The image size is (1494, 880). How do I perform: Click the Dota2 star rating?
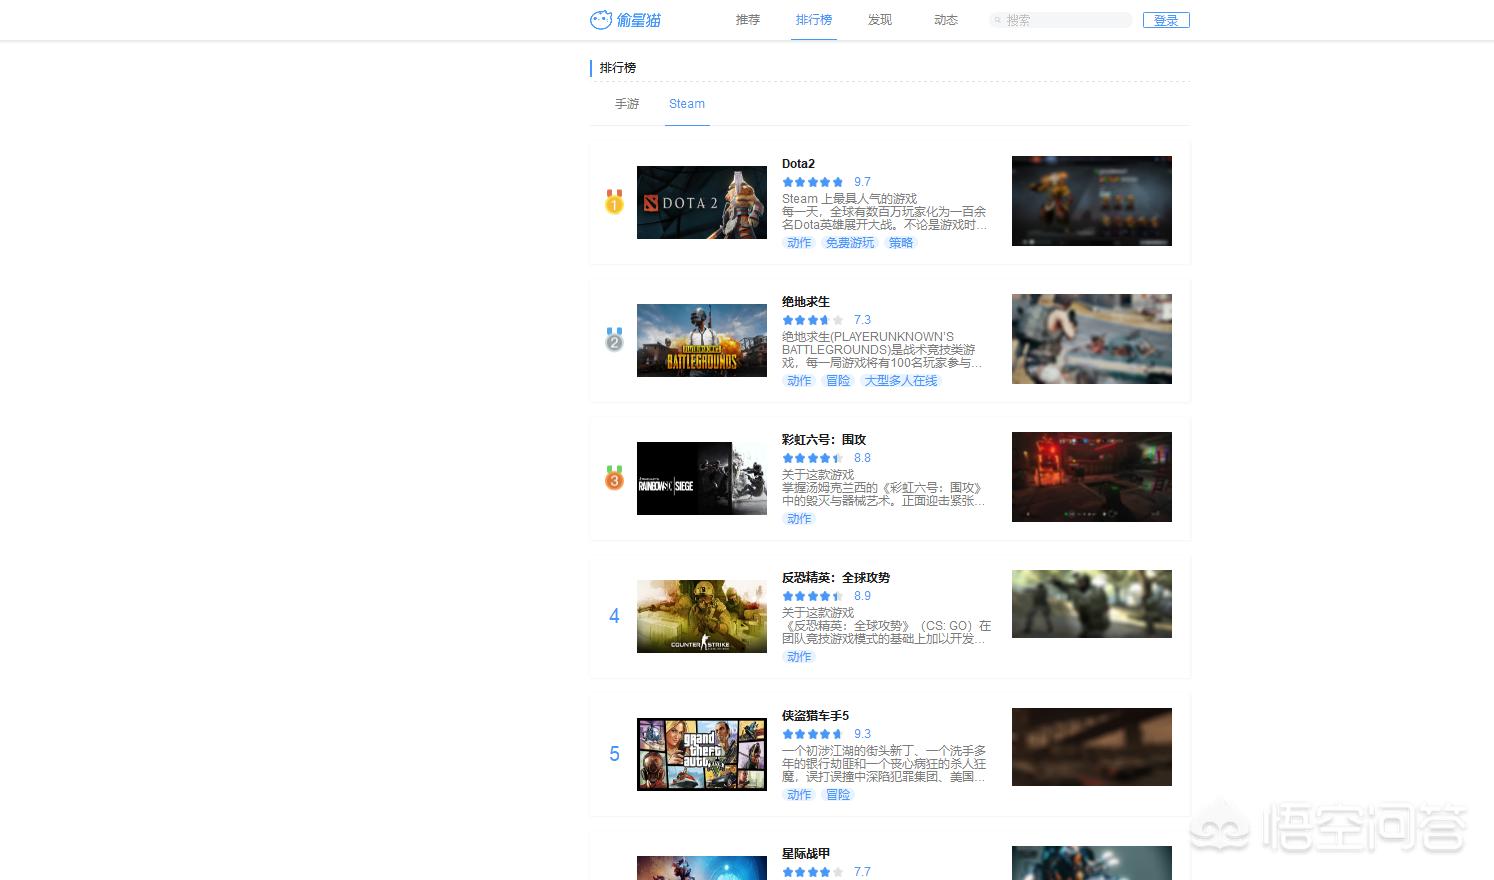tap(812, 182)
